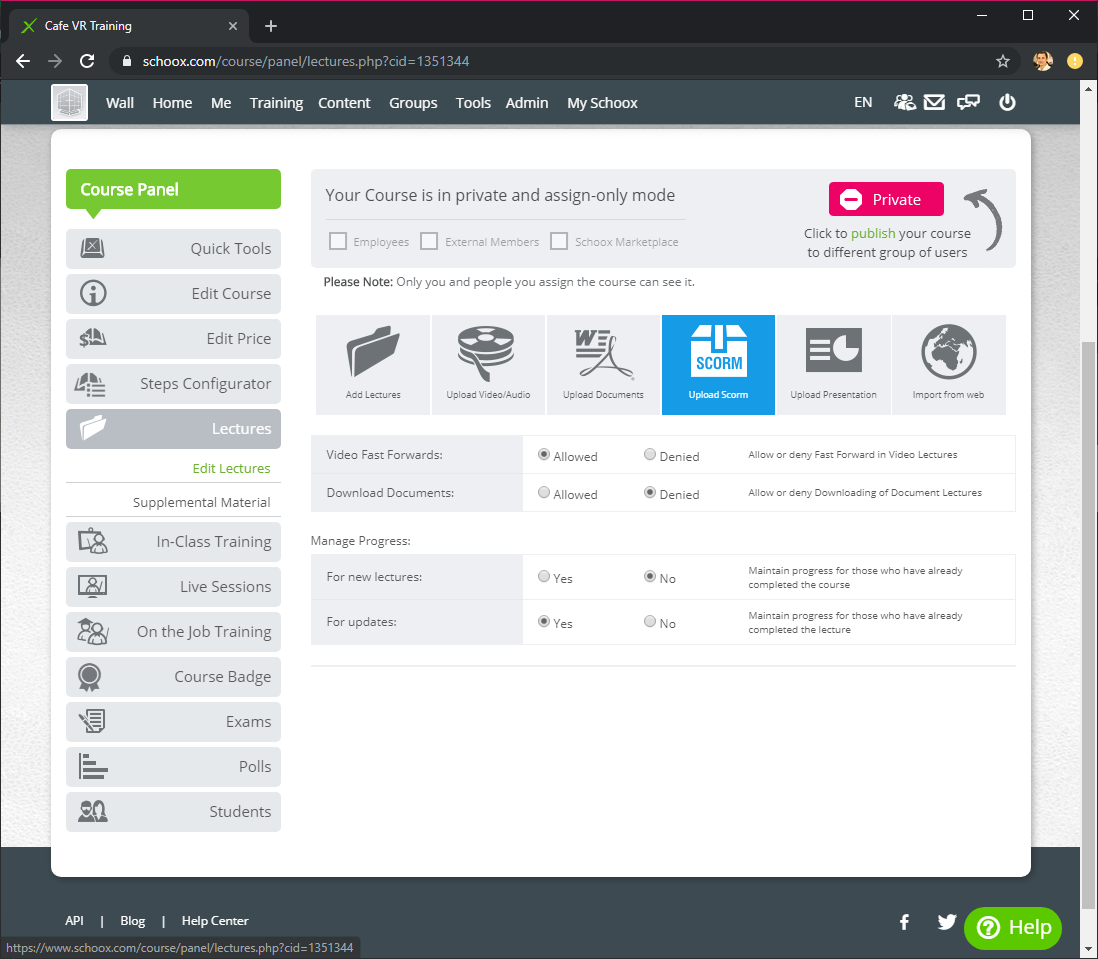The height and width of the screenshot is (959, 1098).
Task: Click the Add Lectures folder tile
Action: pos(373,365)
